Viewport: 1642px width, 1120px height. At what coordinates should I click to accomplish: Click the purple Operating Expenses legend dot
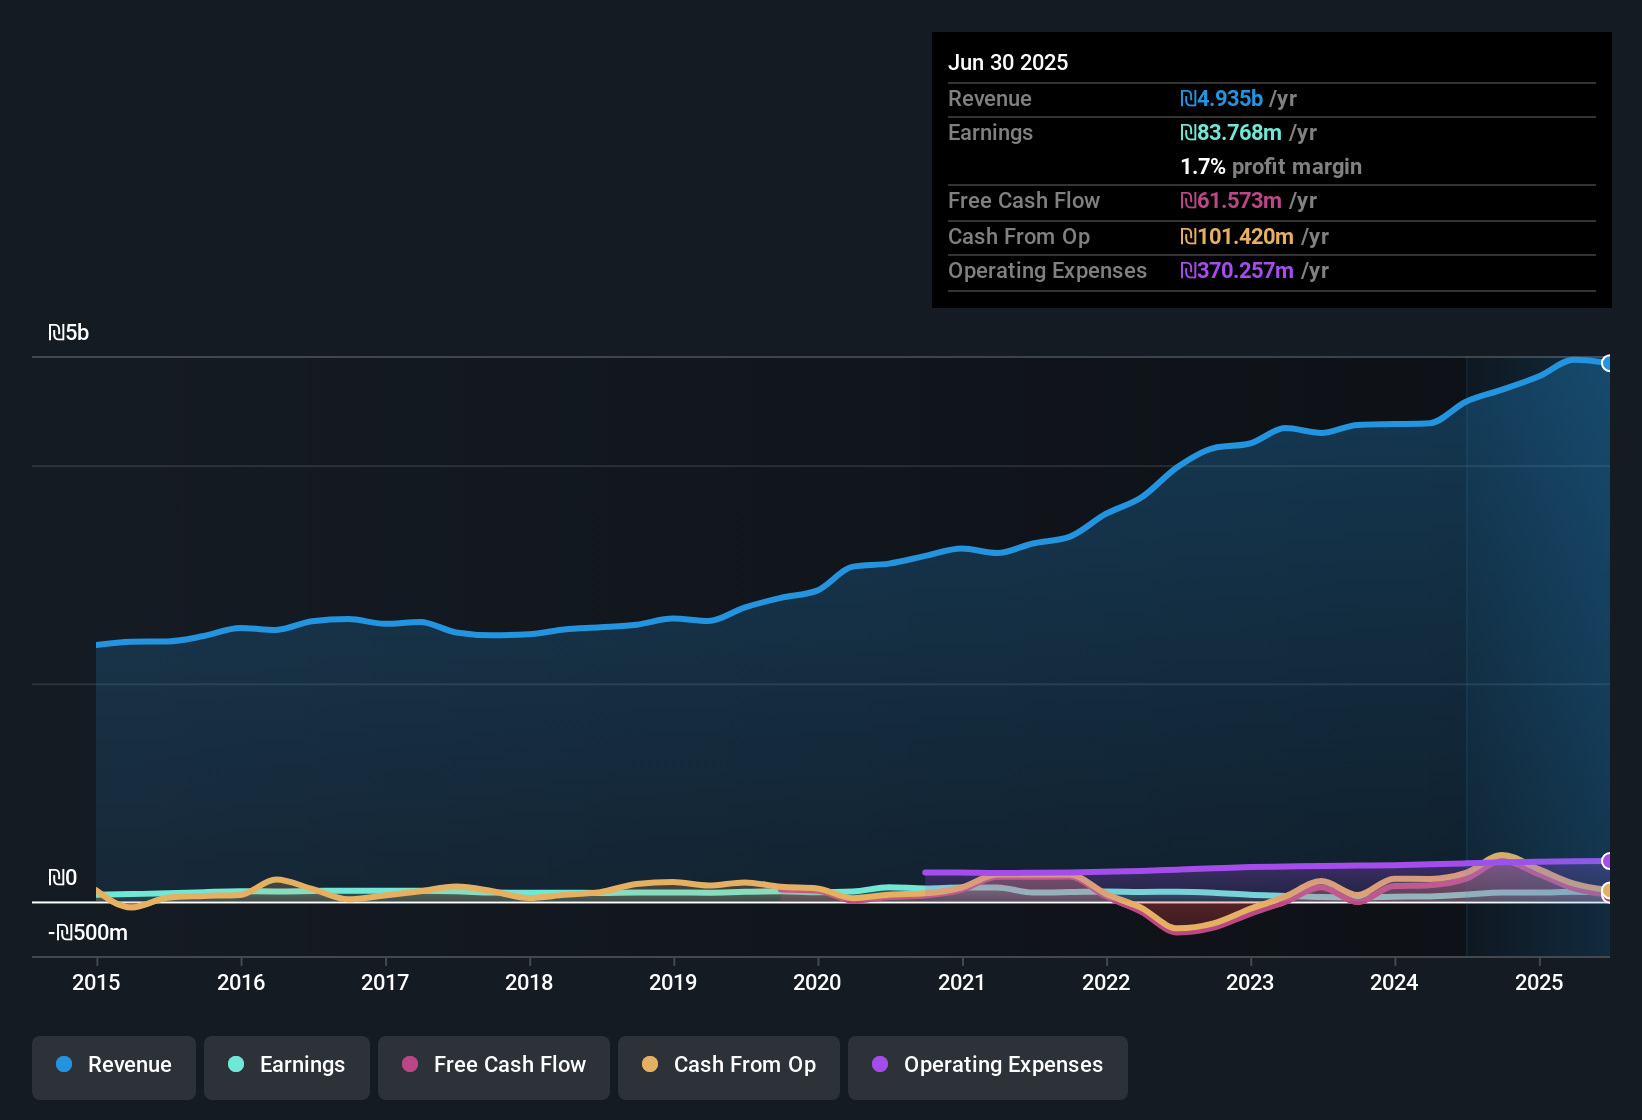point(880,1065)
